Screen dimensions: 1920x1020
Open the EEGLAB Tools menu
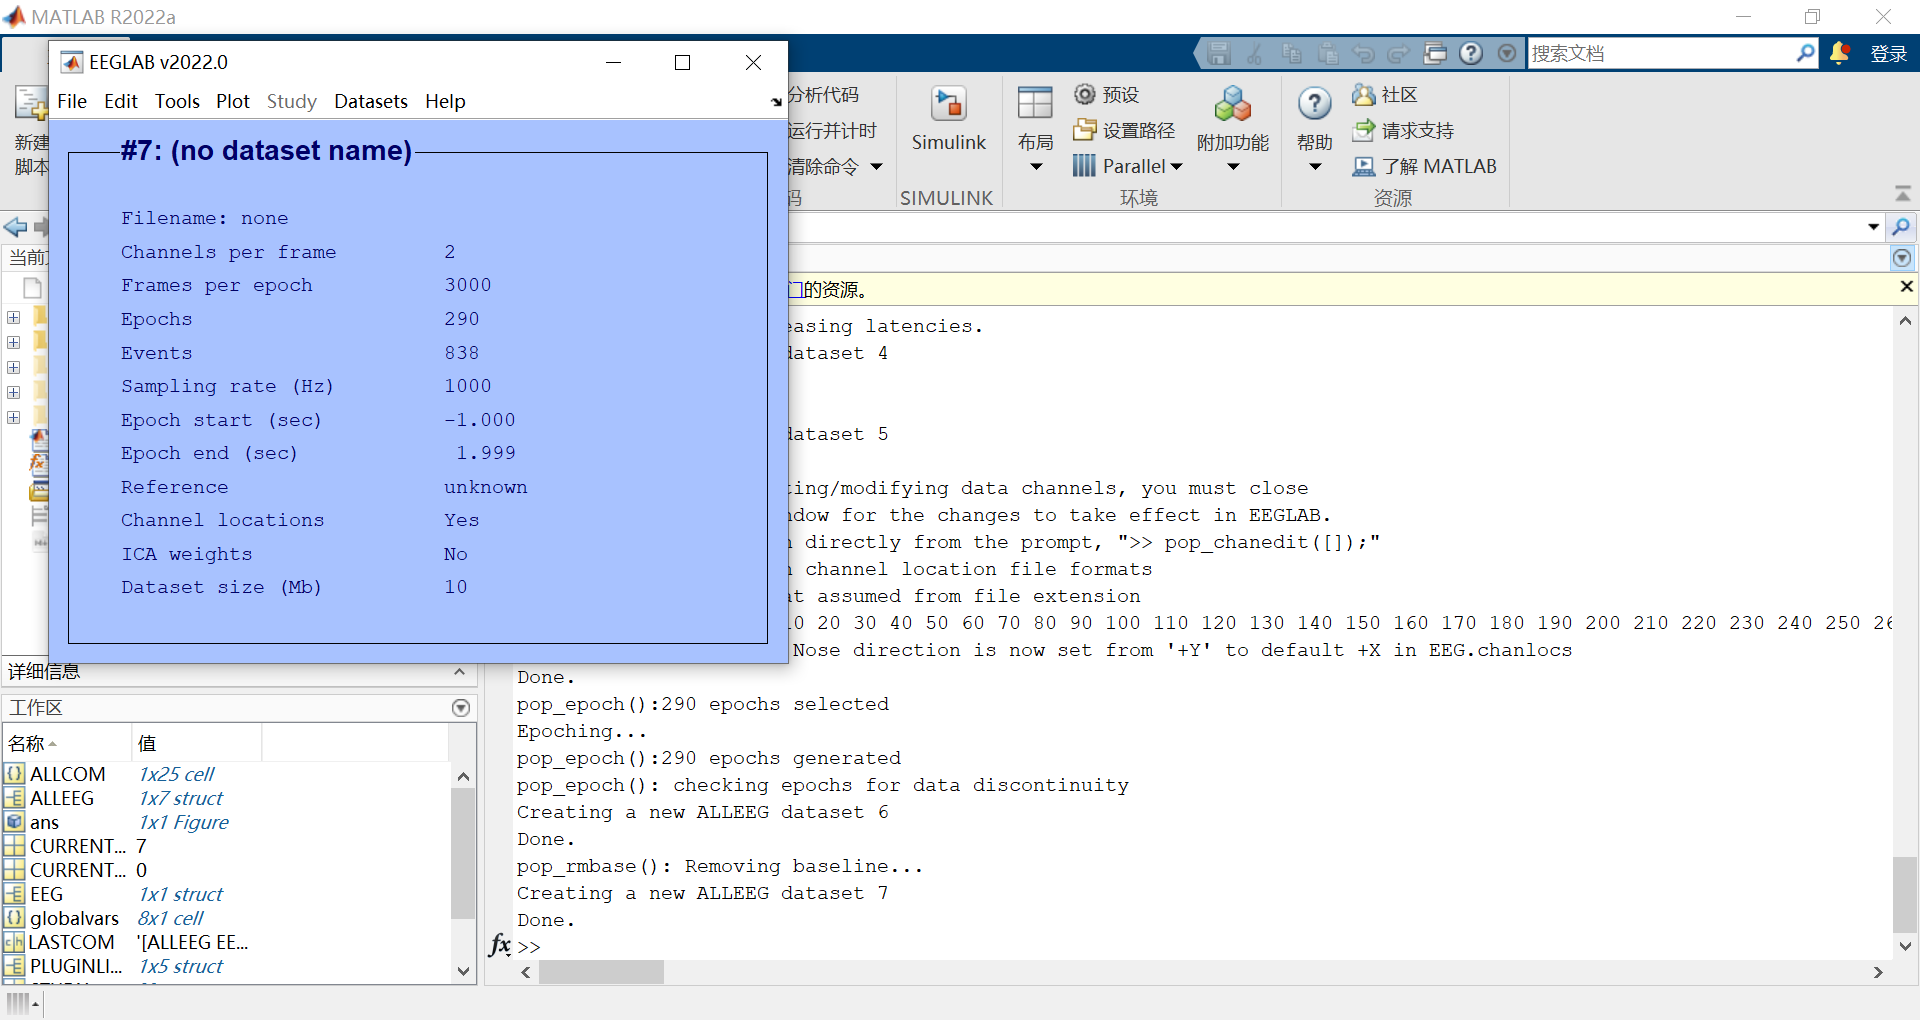click(177, 101)
